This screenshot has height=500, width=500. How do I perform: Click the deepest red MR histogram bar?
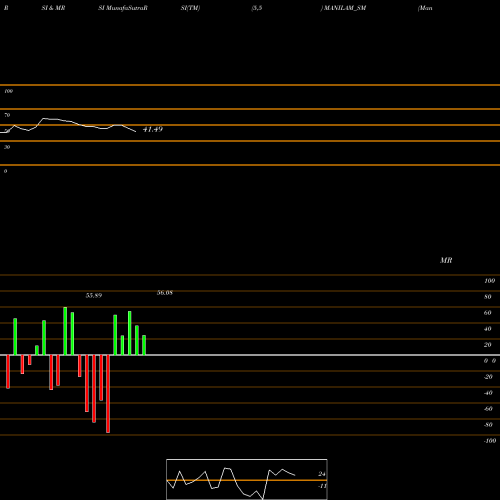108,394
